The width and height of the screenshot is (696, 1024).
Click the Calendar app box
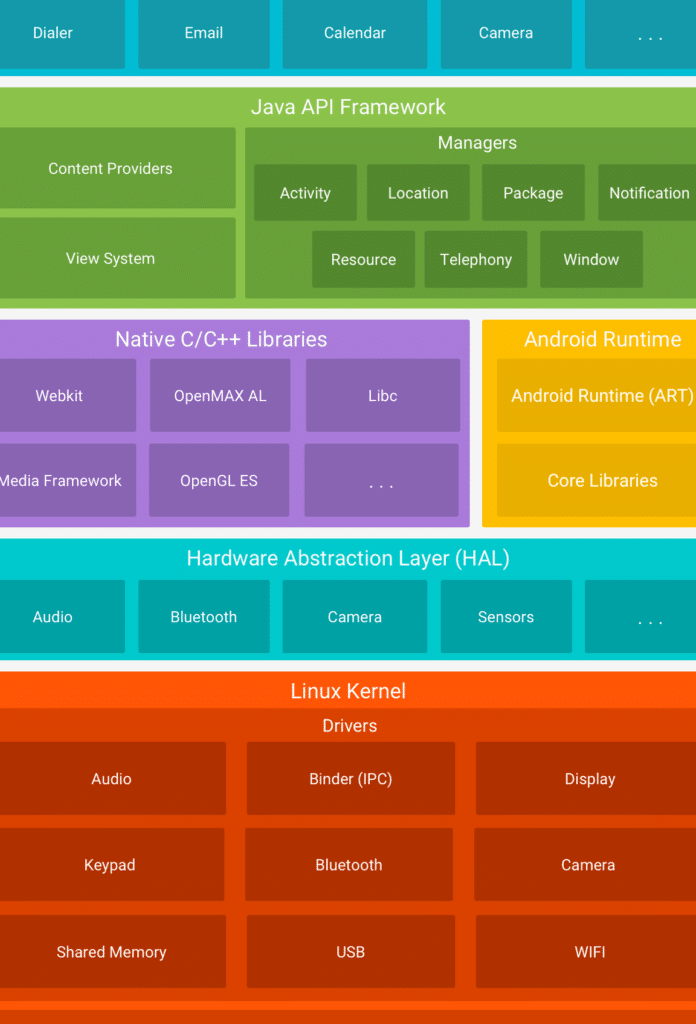(x=355, y=34)
